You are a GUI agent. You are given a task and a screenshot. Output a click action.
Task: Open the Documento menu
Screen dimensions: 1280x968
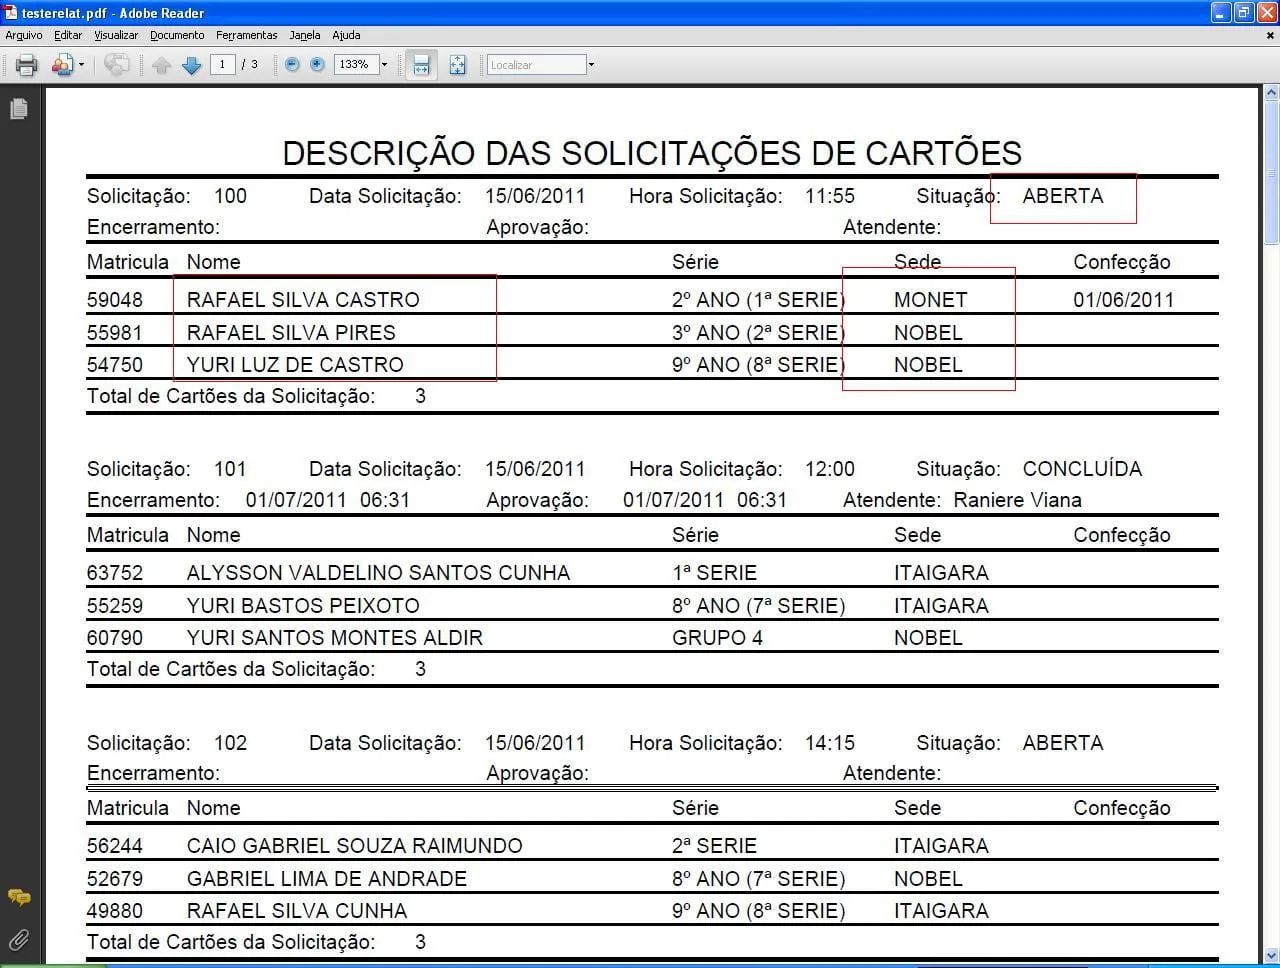click(x=177, y=35)
